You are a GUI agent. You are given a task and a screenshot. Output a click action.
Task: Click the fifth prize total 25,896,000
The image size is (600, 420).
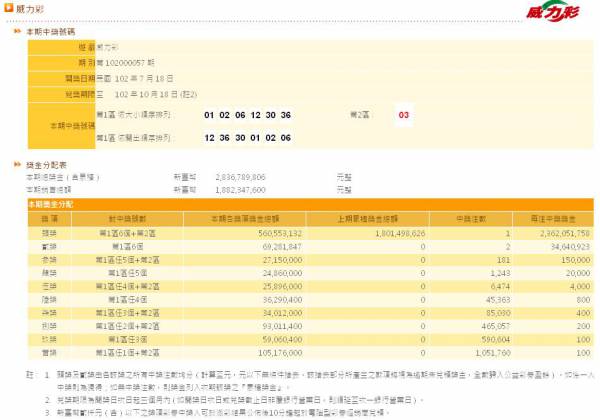pyautogui.click(x=282, y=287)
